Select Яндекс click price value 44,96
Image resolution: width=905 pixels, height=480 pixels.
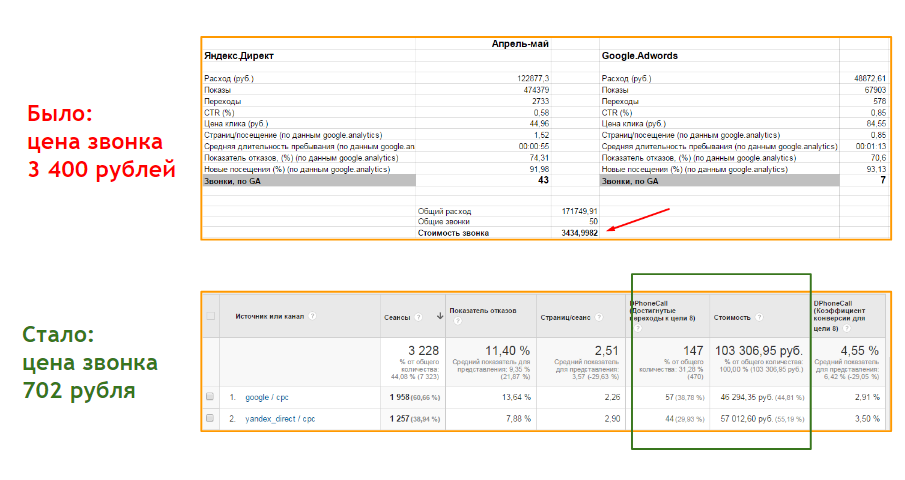pos(539,123)
